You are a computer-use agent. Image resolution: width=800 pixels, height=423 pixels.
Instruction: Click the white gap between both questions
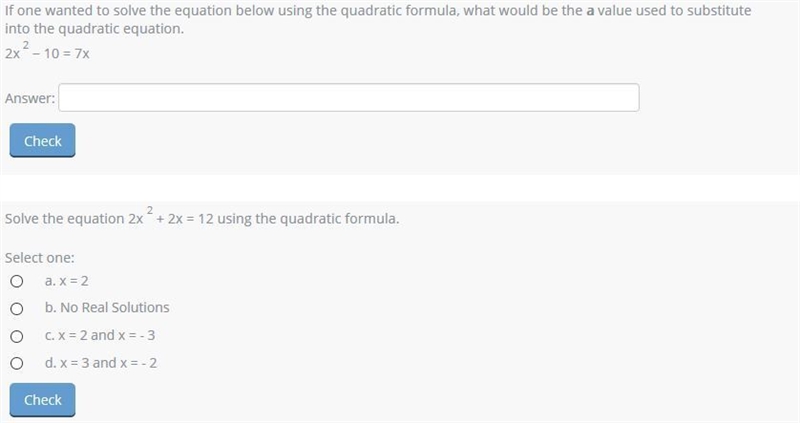[x=400, y=188]
